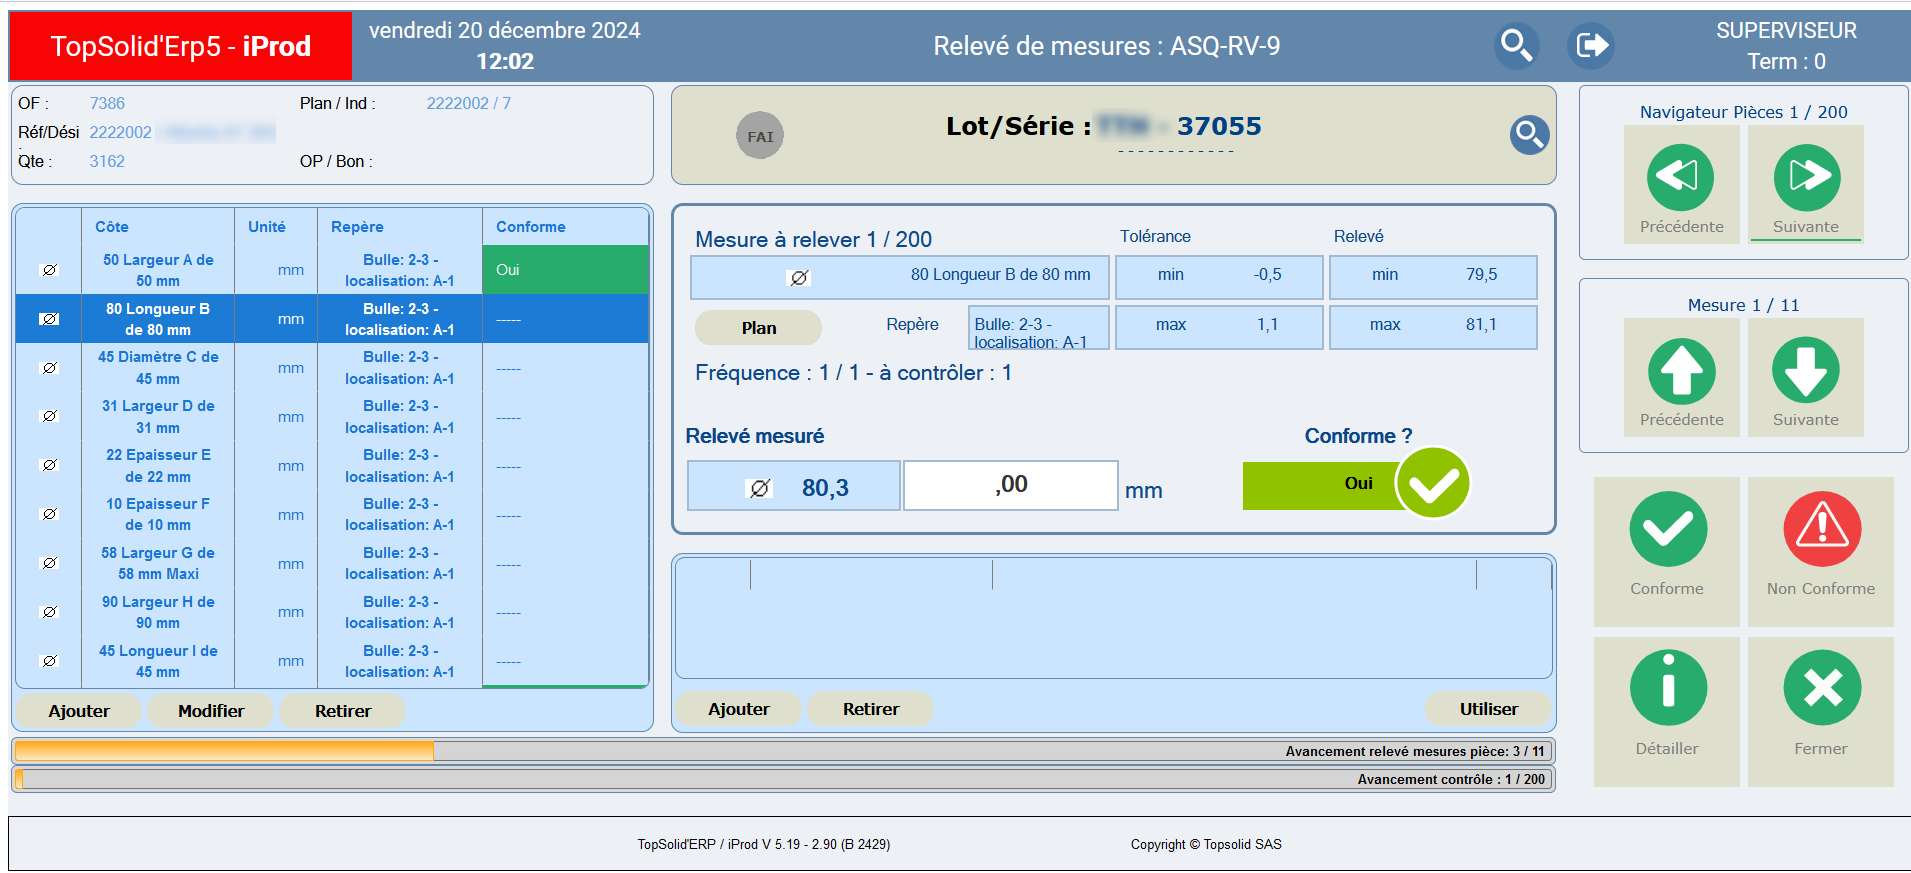This screenshot has height=873, width=1911.
Task: Select the 45 Longueur I de 45 mm row
Action: tap(332, 661)
